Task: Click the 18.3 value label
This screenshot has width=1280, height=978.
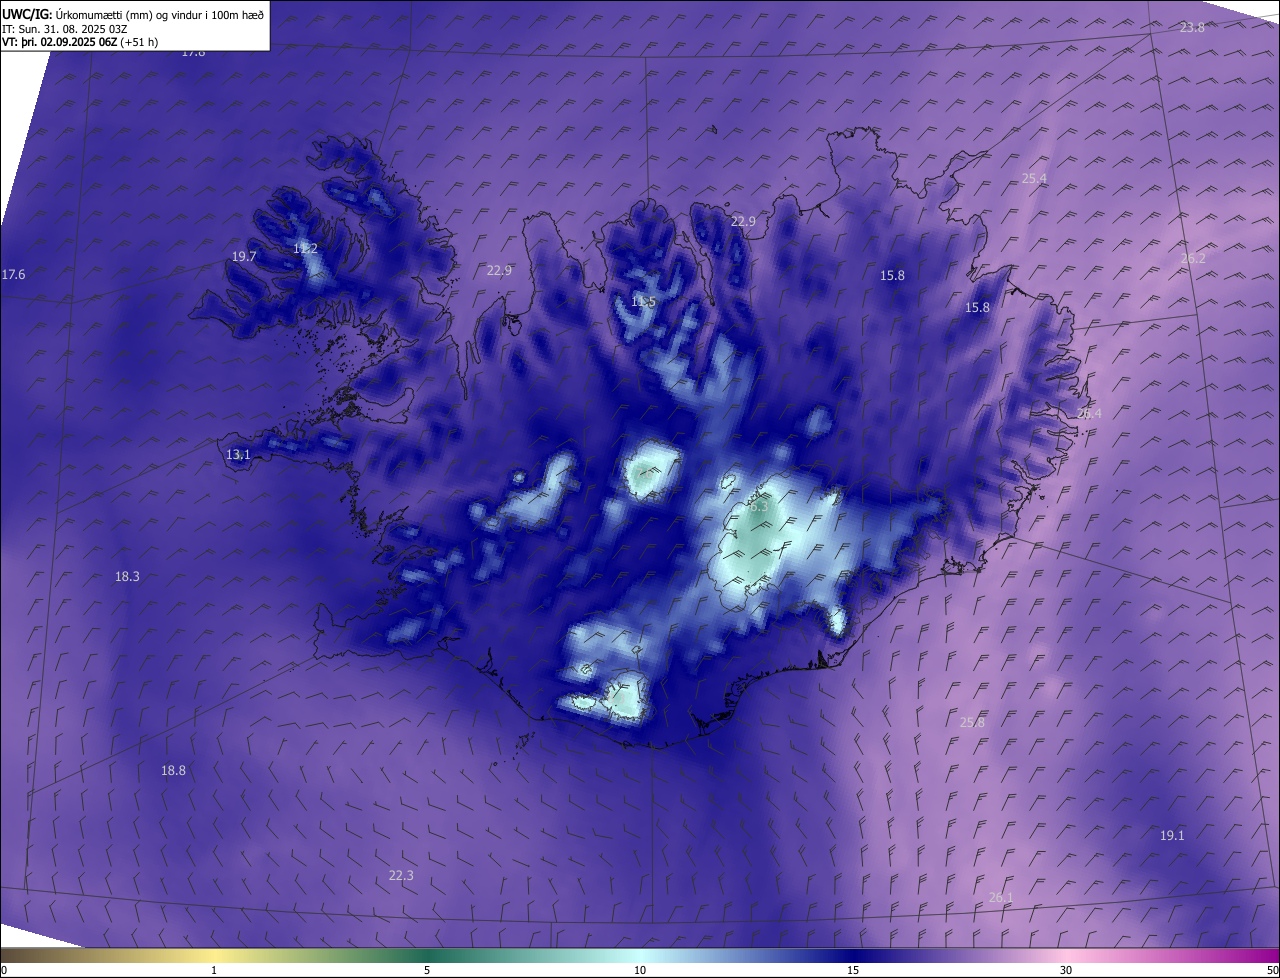Action: [x=127, y=576]
